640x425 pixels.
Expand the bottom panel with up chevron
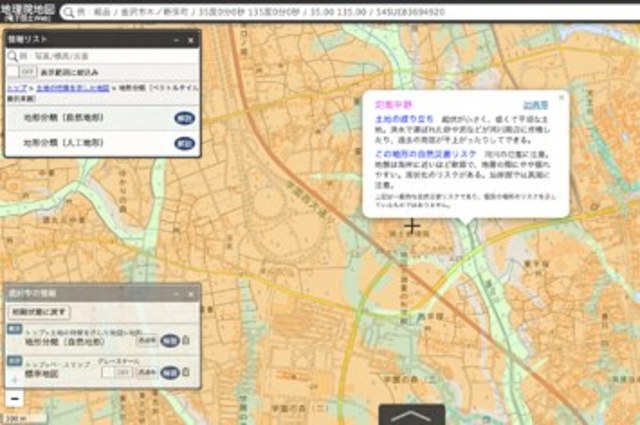[404, 415]
